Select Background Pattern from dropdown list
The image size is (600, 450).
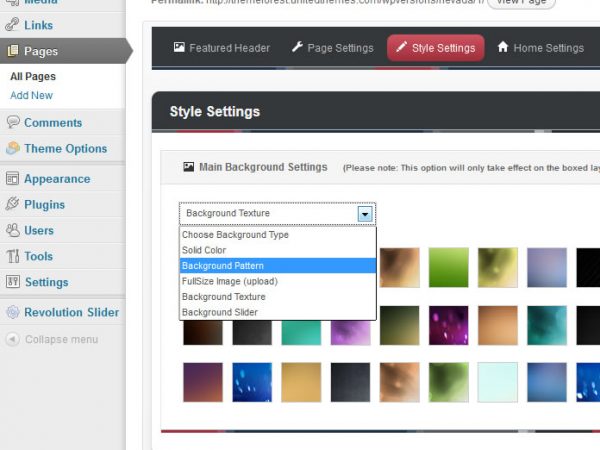[x=277, y=266]
